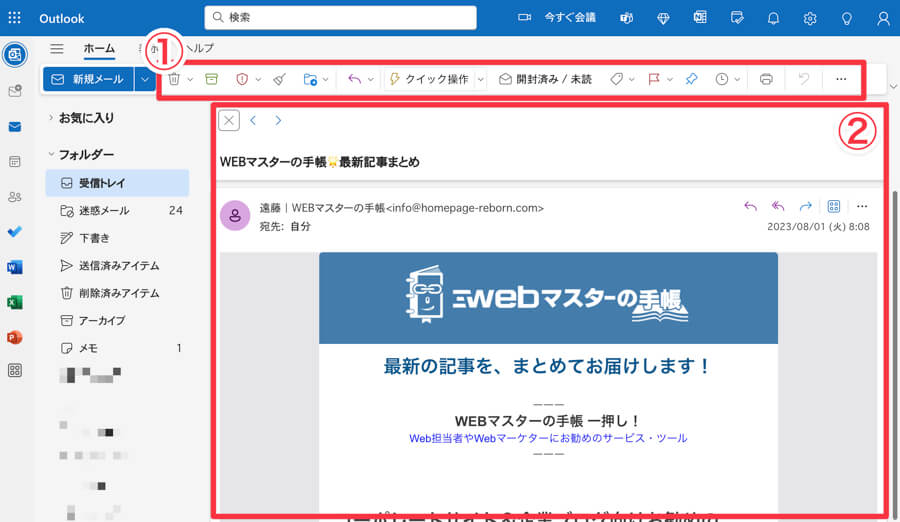Open the 新規メール dropdown arrow

pyautogui.click(x=146, y=79)
